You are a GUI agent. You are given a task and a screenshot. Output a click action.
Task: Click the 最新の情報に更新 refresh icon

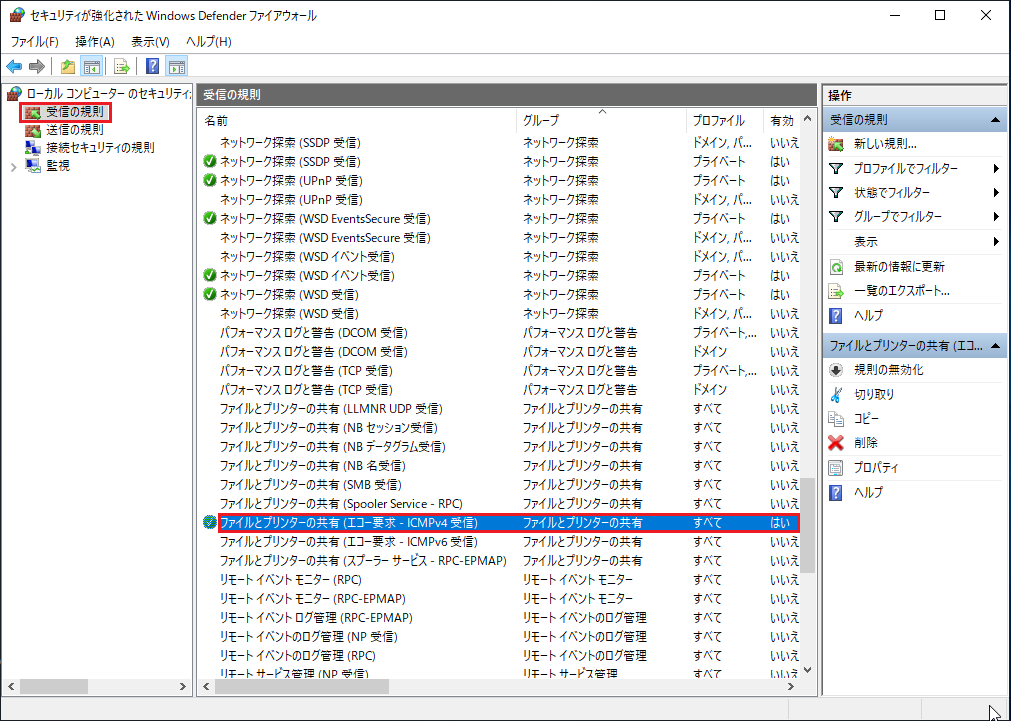(x=836, y=266)
